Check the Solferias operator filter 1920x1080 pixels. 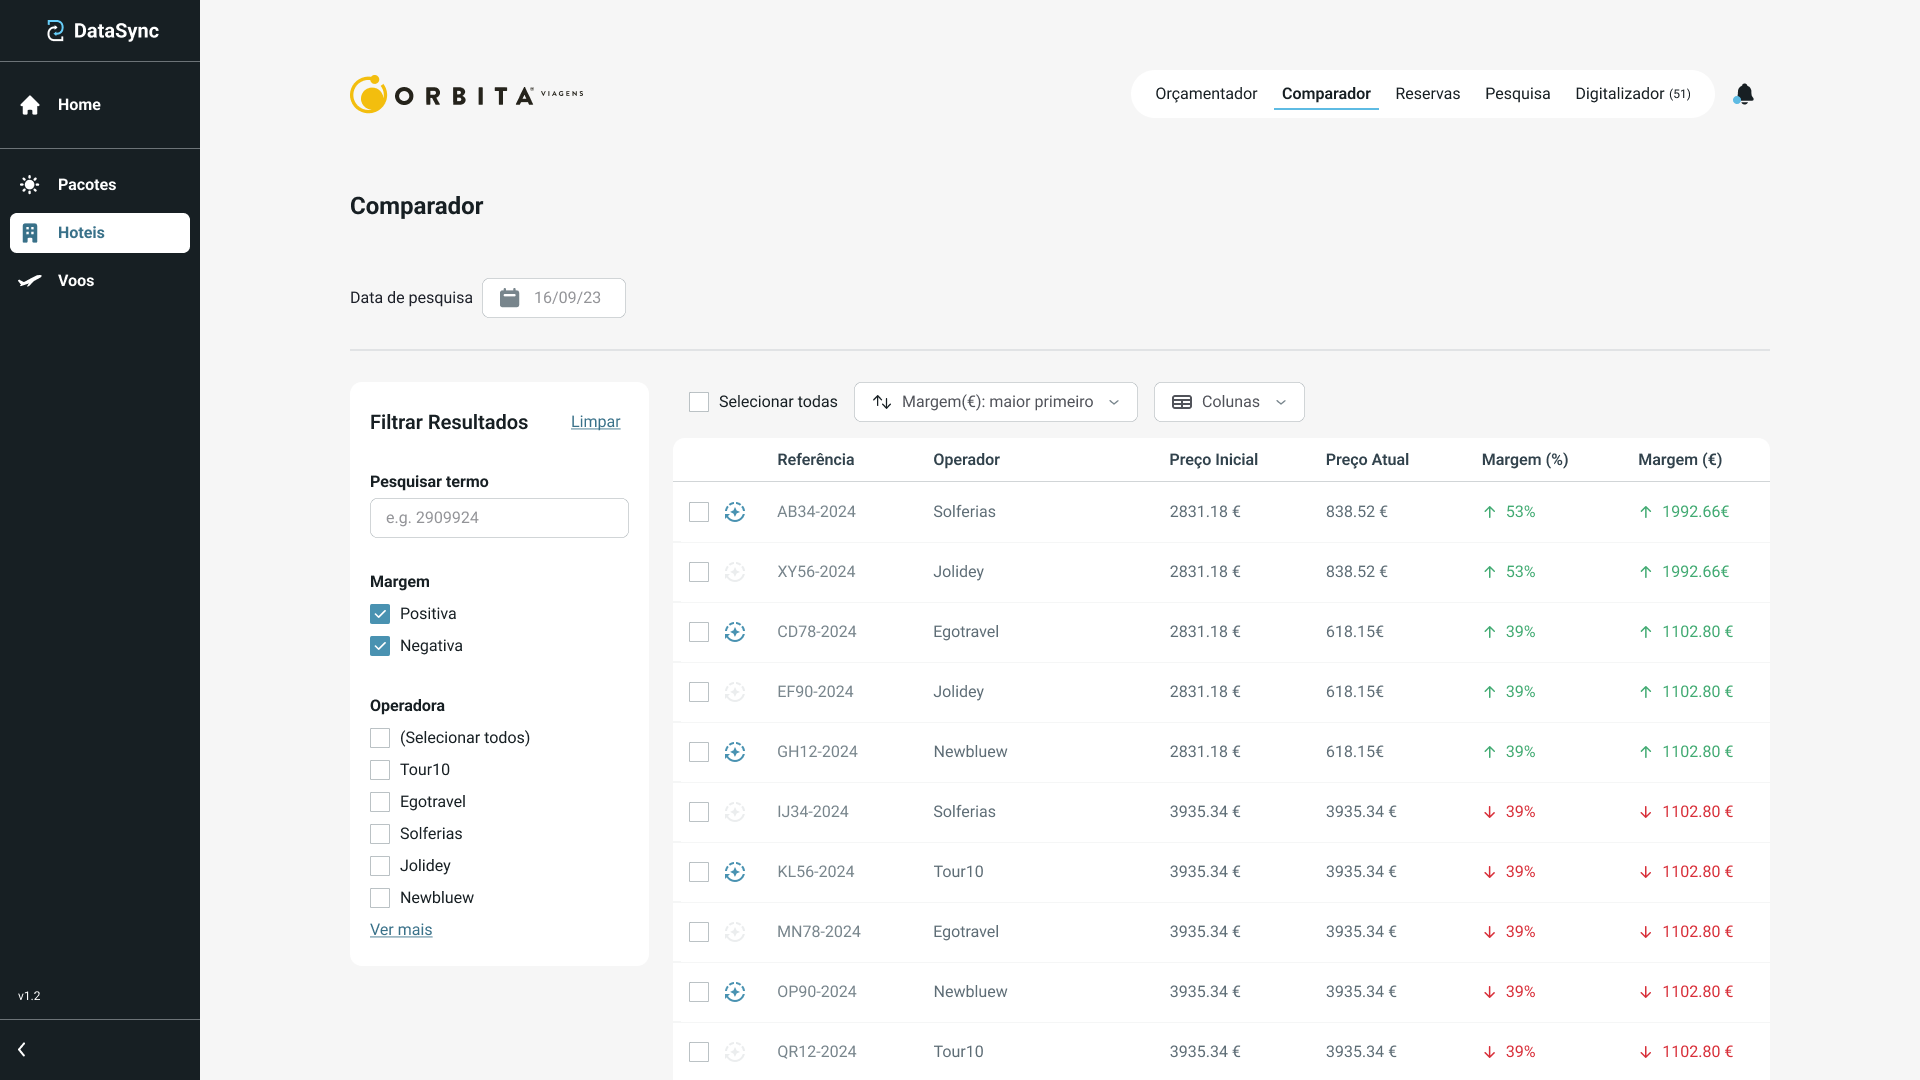[380, 834]
